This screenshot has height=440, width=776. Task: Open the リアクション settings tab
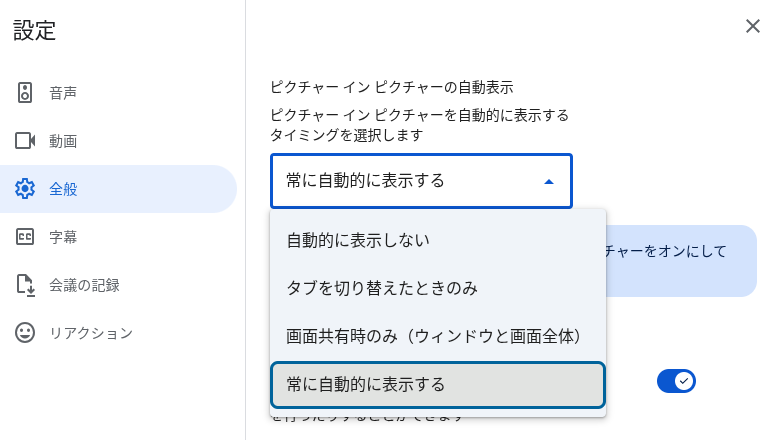[91, 333]
